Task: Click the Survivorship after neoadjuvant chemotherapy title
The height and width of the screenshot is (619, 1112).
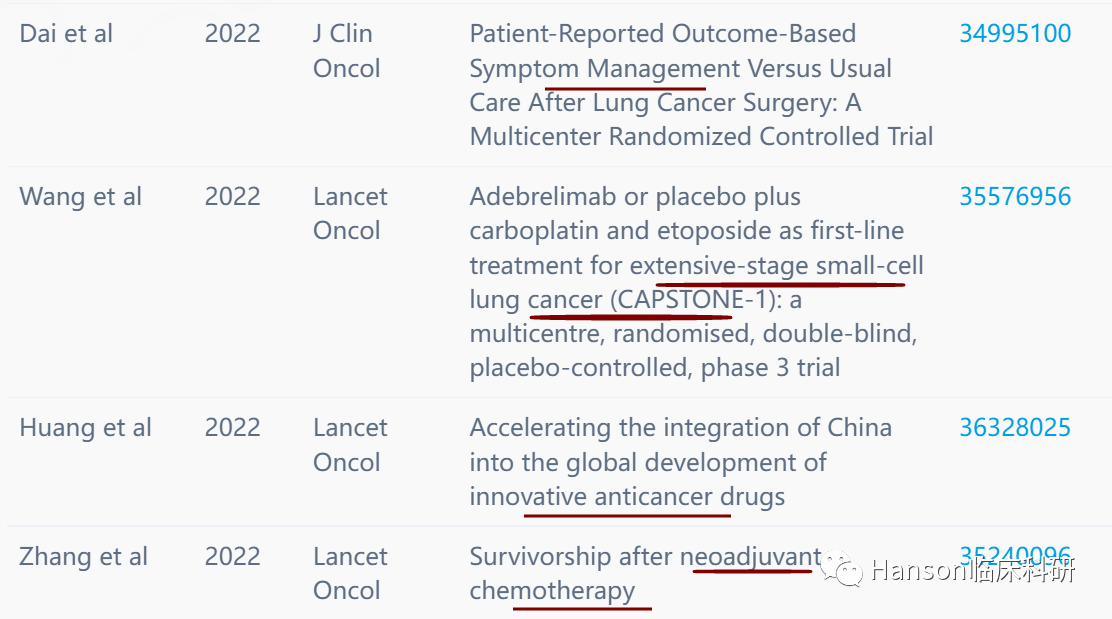Action: click(645, 574)
